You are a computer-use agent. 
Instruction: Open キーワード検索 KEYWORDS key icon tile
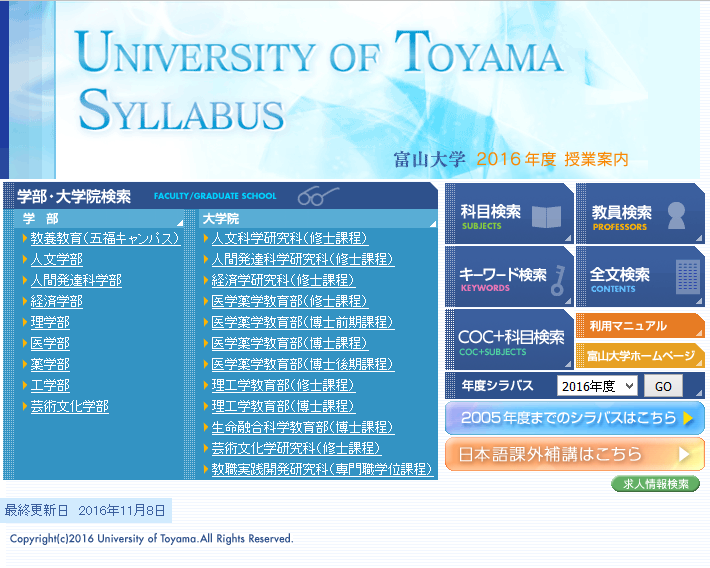pos(509,277)
